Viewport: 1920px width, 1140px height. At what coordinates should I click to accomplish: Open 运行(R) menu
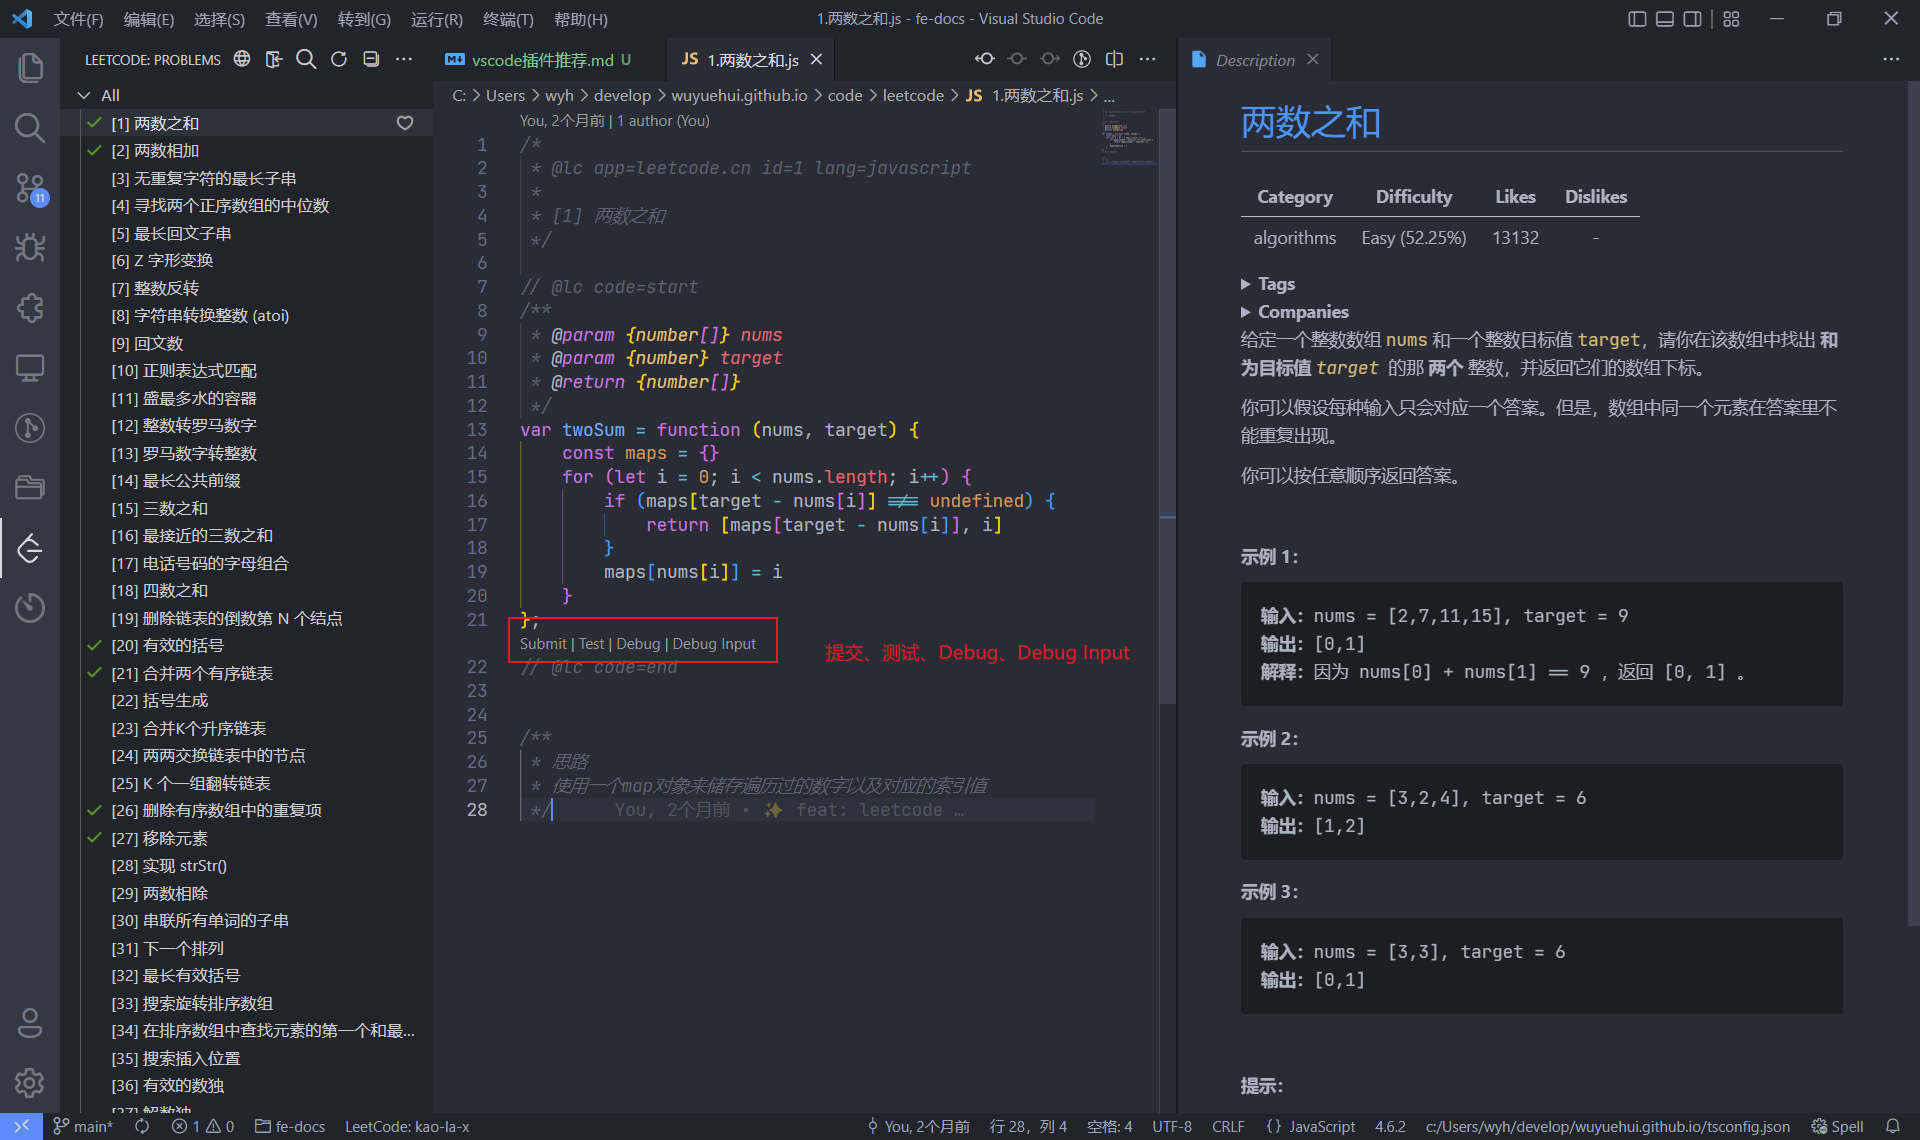pyautogui.click(x=437, y=19)
